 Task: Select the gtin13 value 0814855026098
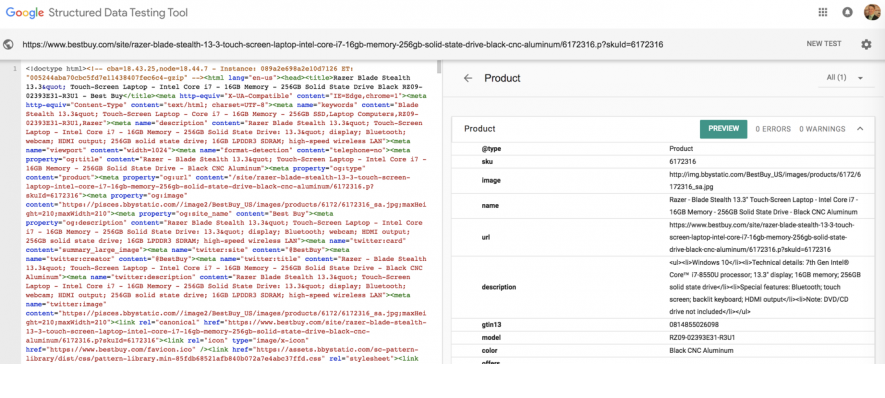pyautogui.click(x=694, y=325)
